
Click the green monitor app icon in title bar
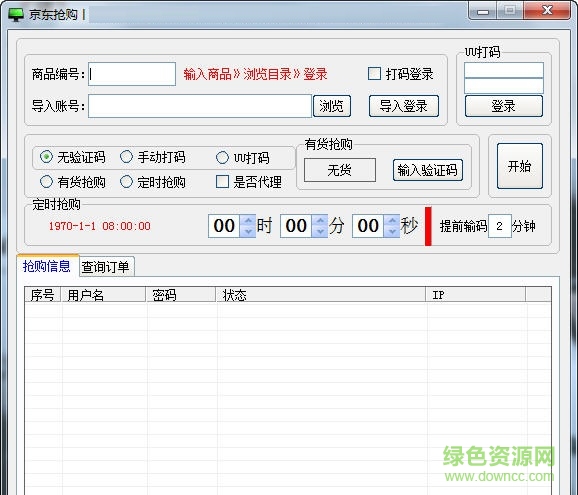[x=16, y=15]
